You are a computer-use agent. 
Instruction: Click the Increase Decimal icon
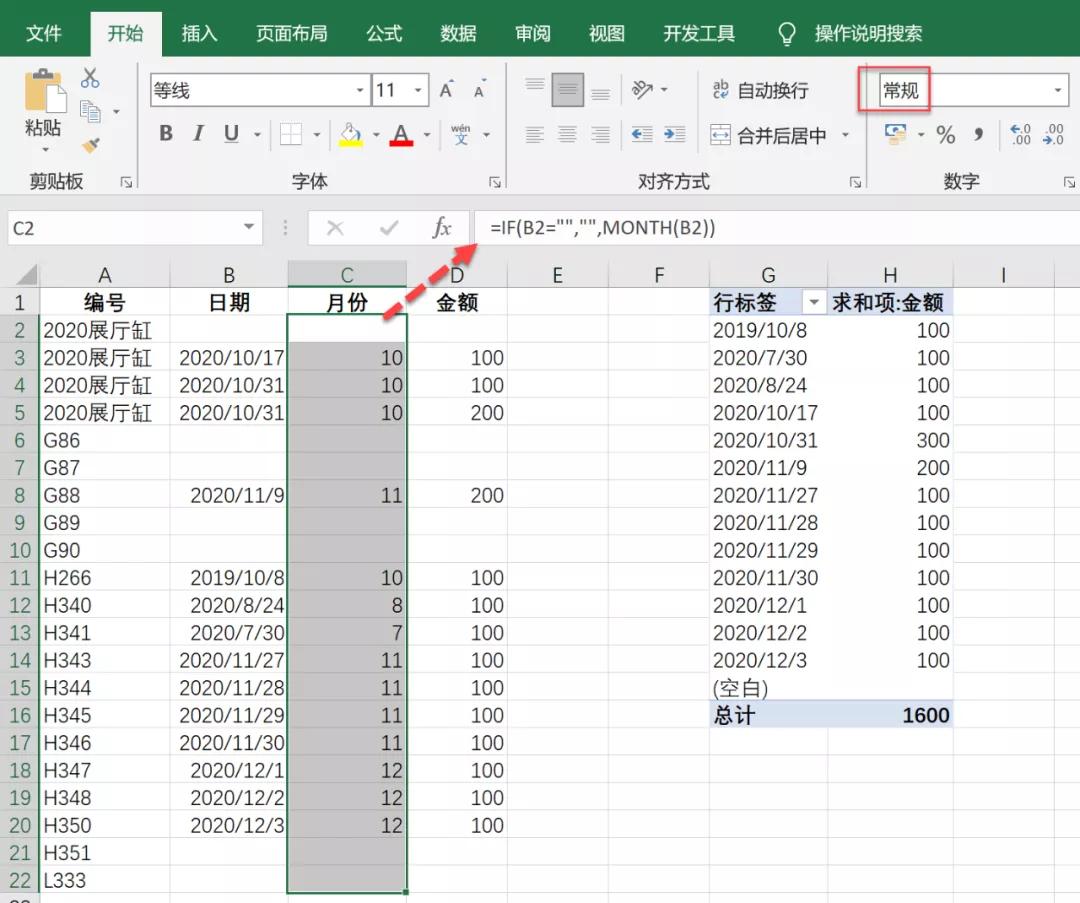pyautogui.click(x=1020, y=135)
